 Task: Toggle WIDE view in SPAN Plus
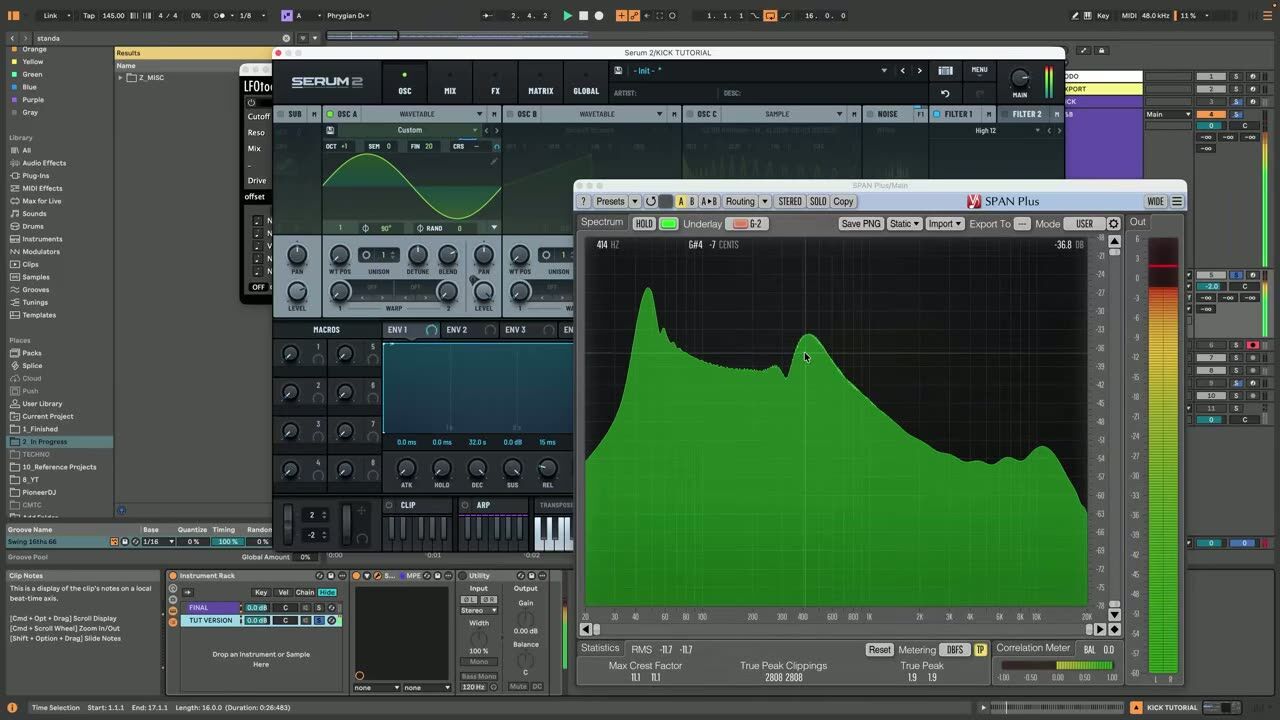pyautogui.click(x=1156, y=201)
